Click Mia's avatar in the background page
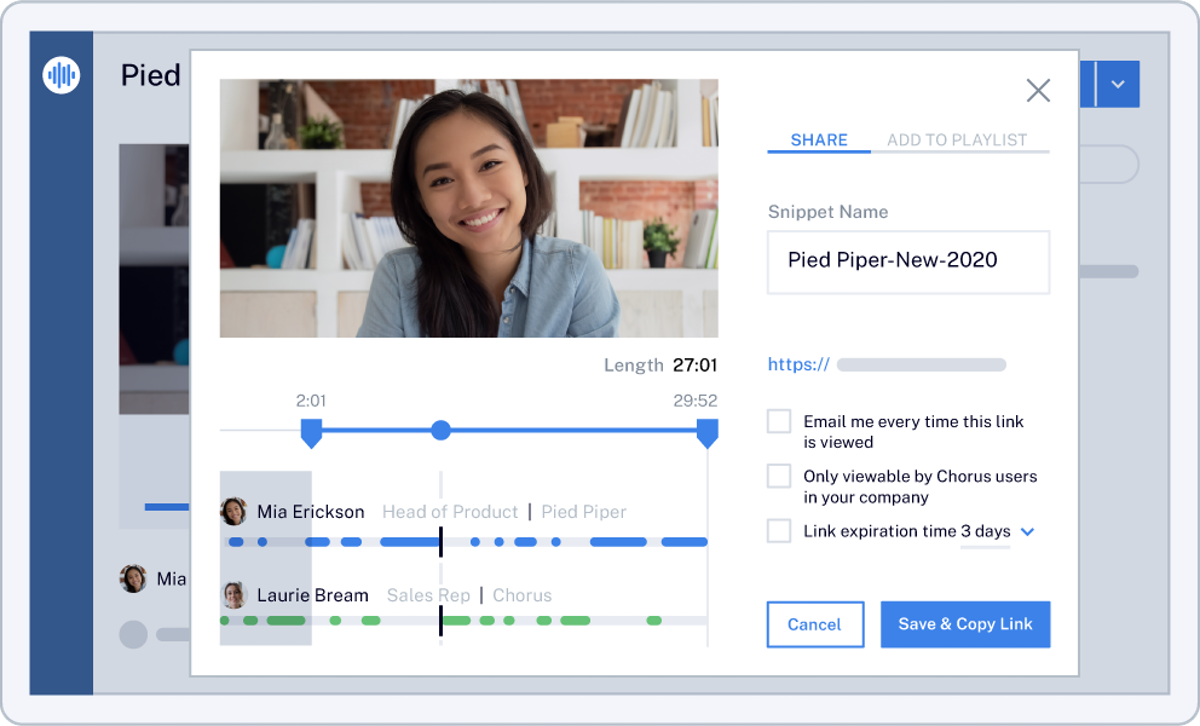 click(x=133, y=578)
